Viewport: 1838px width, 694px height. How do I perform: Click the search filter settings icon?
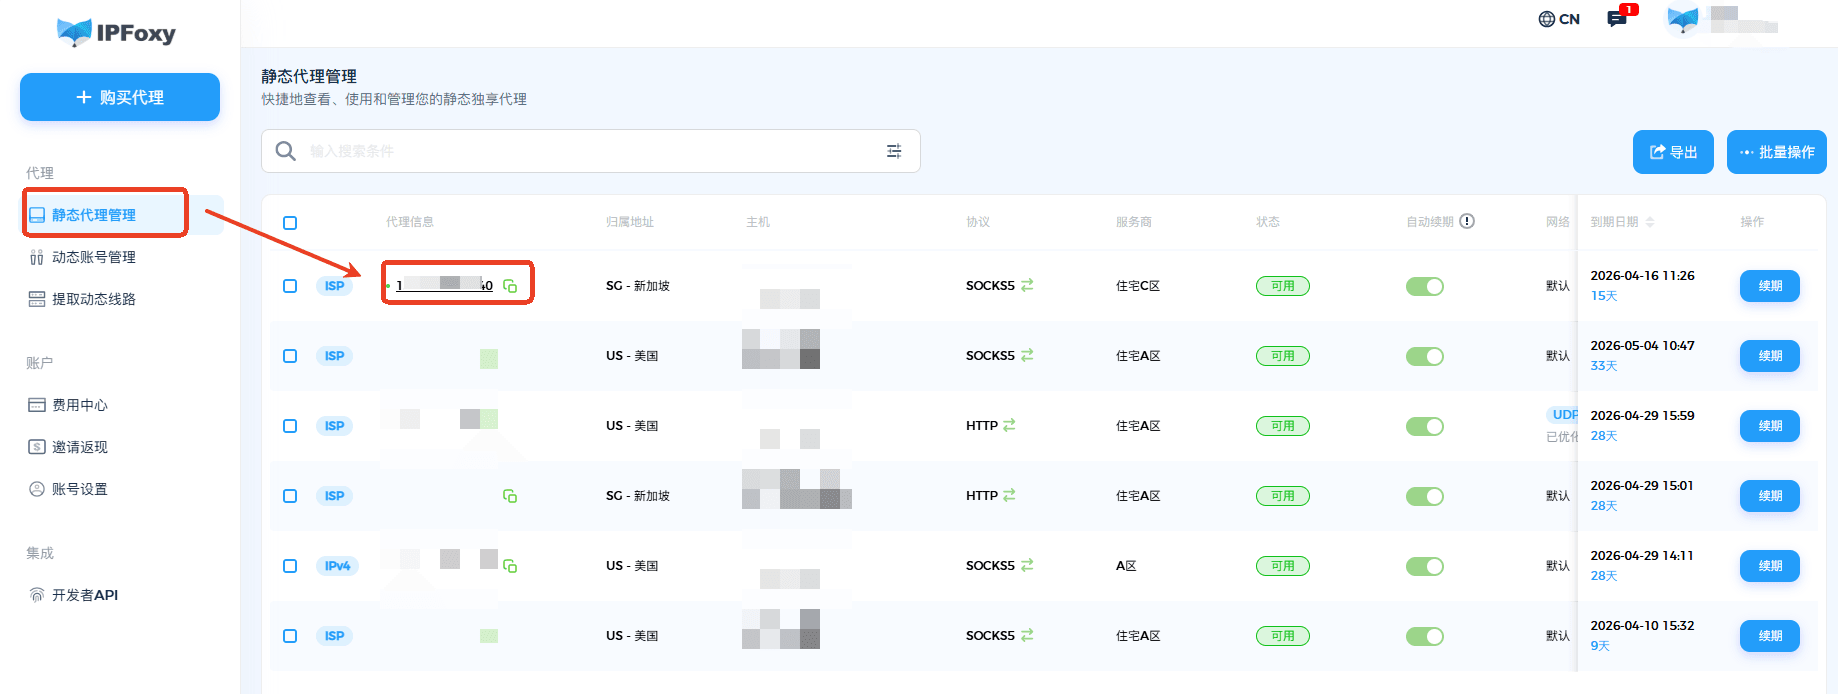(894, 151)
